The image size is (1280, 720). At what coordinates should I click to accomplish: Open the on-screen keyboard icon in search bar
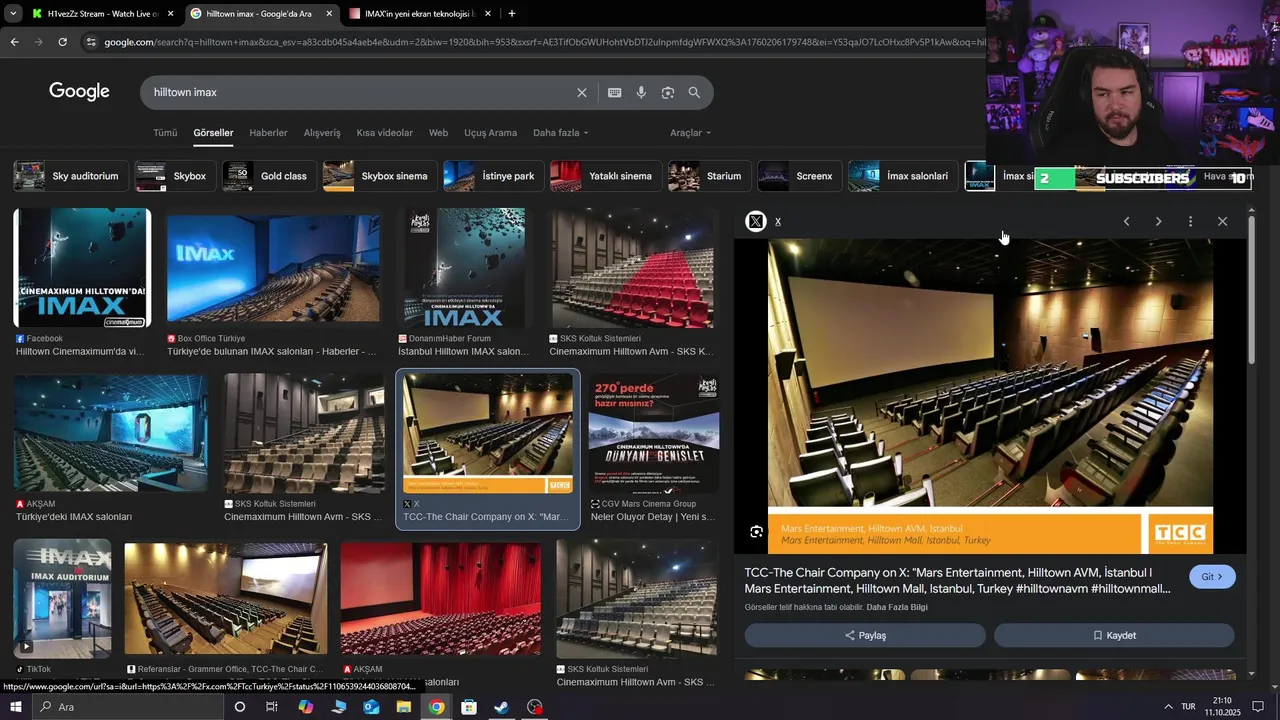point(615,92)
